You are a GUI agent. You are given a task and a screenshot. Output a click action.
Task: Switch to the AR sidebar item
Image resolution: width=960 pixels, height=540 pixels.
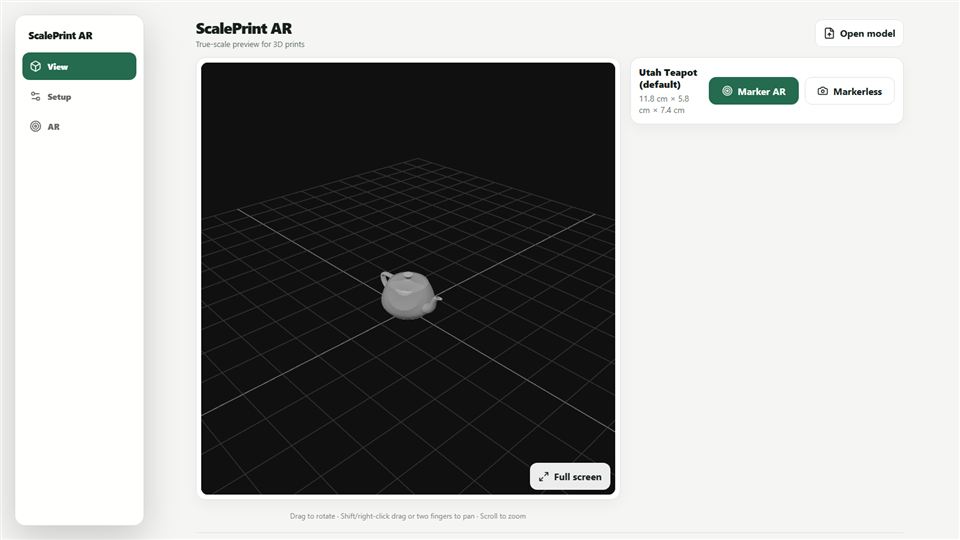tap(79, 127)
